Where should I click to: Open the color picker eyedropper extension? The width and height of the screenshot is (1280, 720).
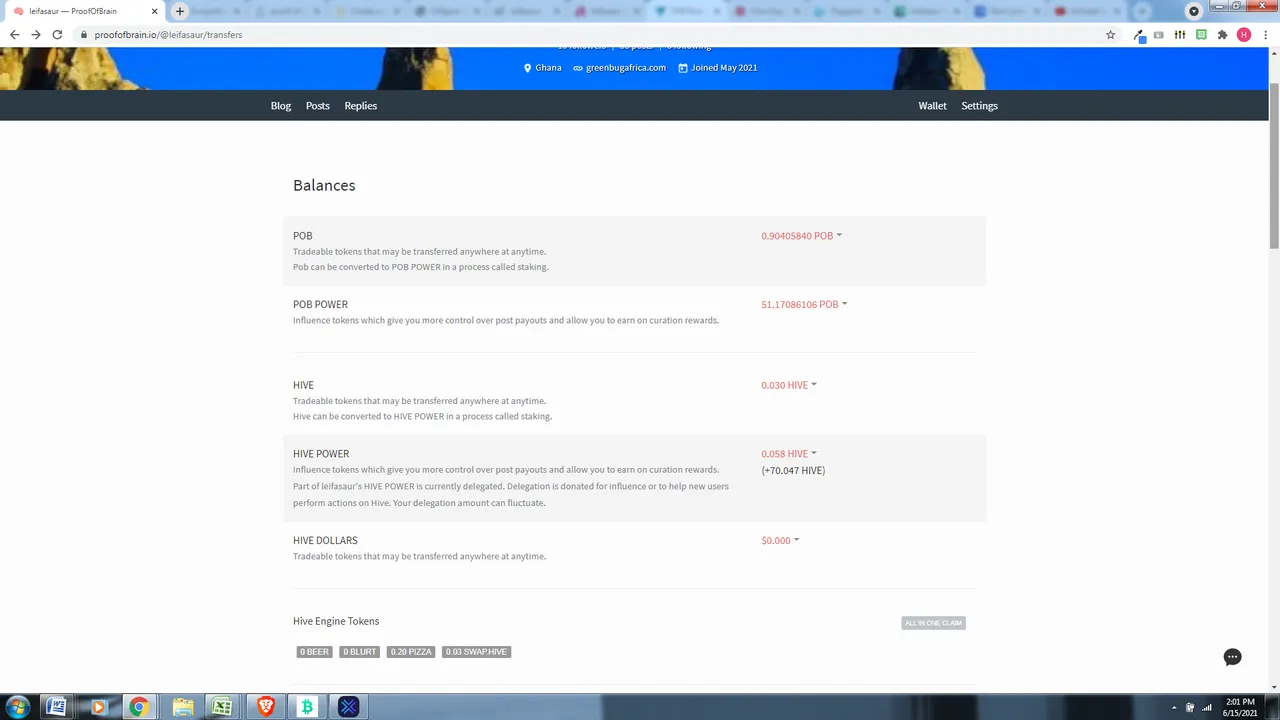(1139, 35)
